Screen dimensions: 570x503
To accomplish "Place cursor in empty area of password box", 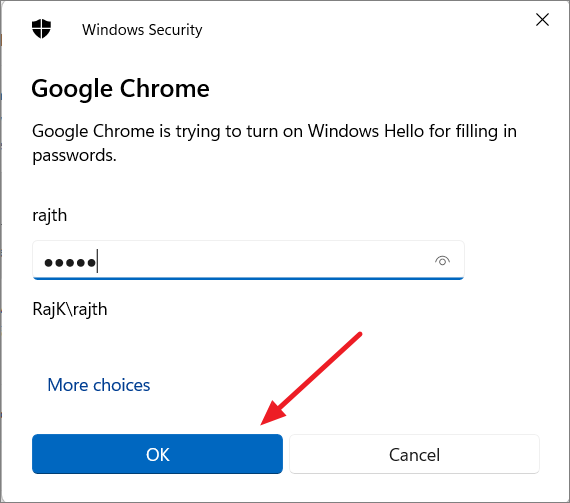I will [x=265, y=260].
